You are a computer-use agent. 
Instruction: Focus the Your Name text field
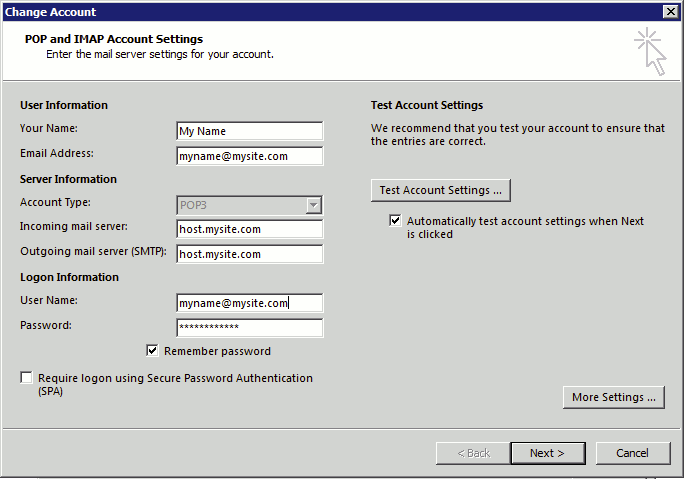point(249,131)
